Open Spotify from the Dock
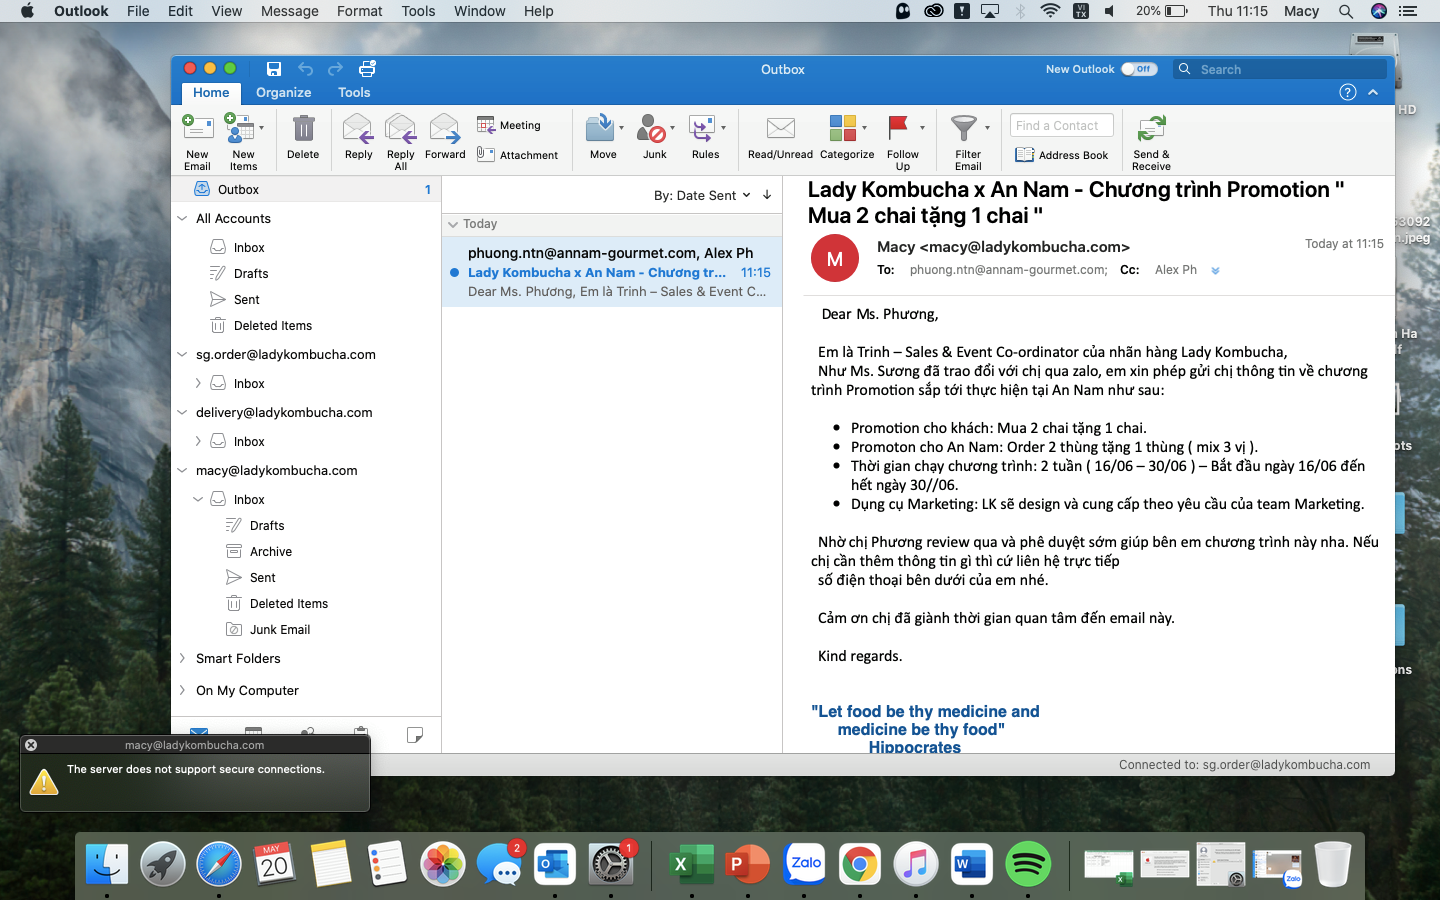 [x=1027, y=864]
